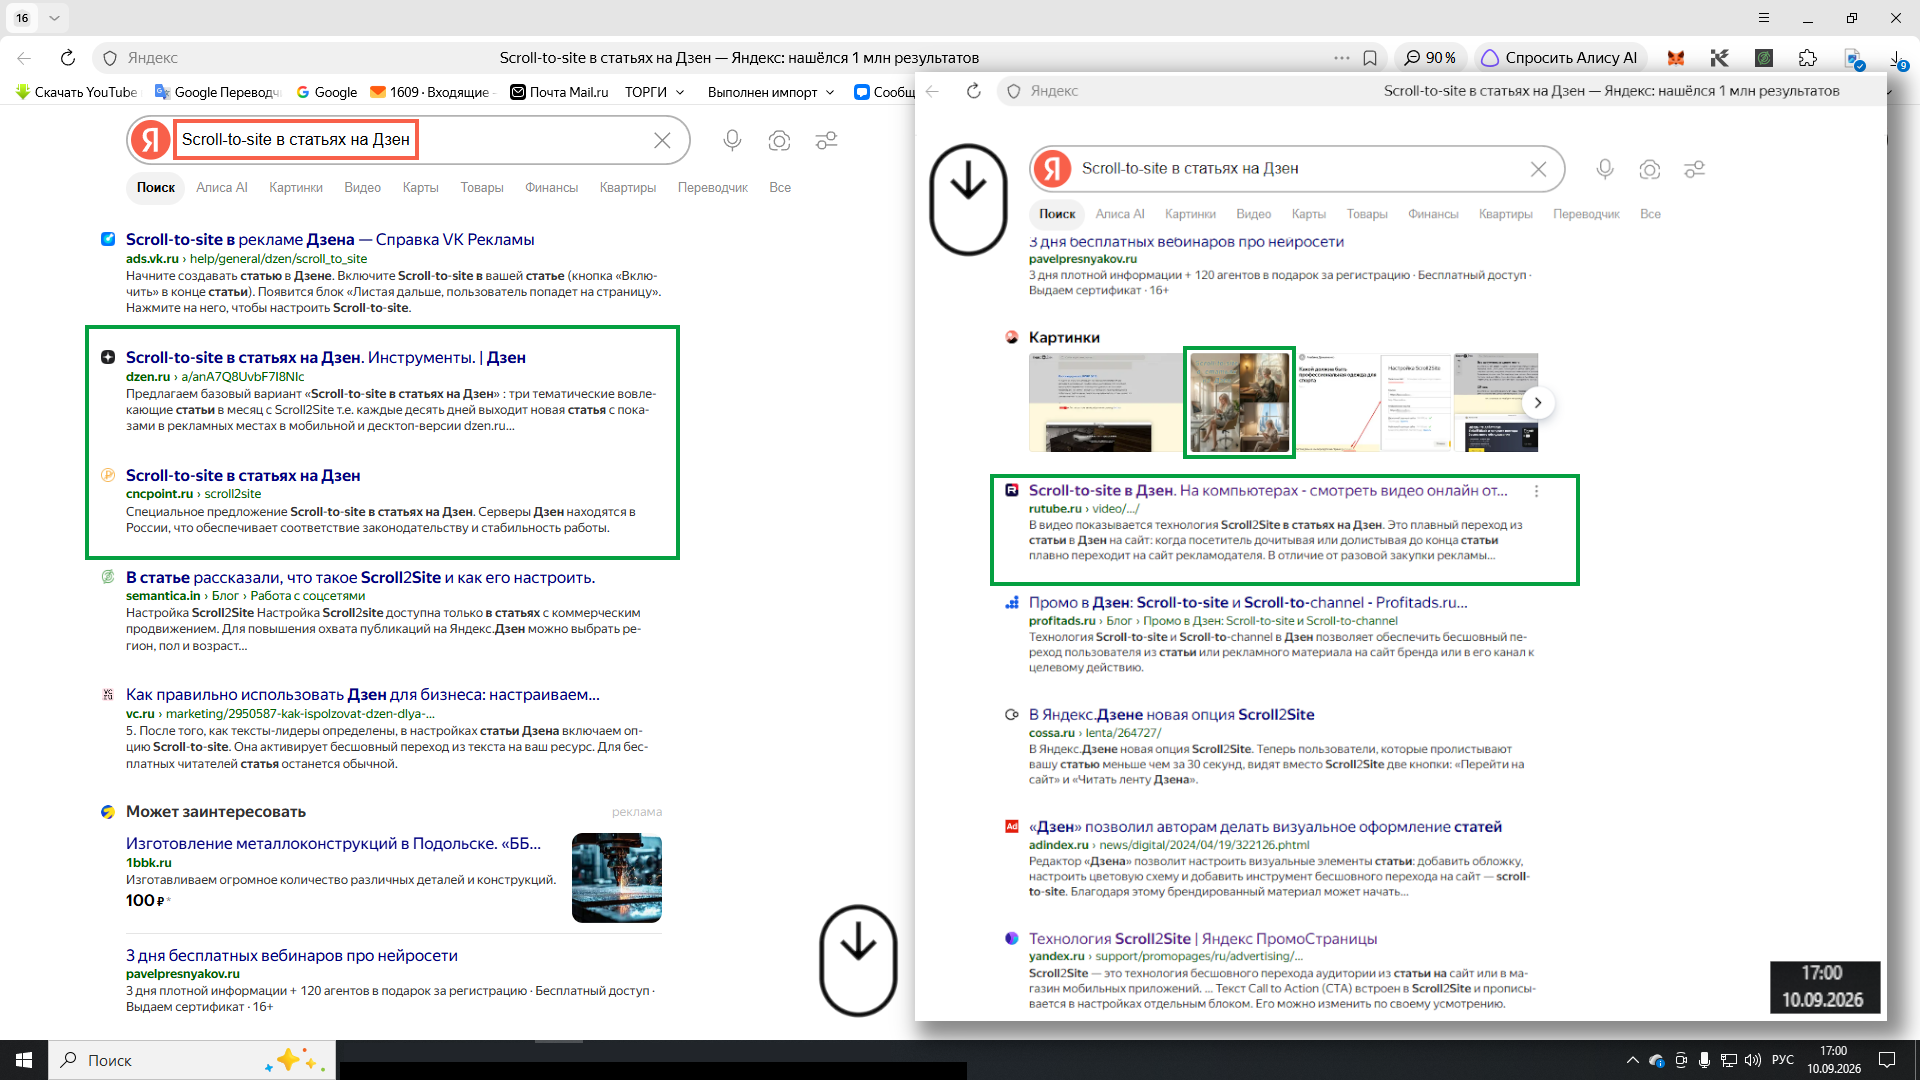Click Спросить Алису AI button
1920x1080 pixels.
click(1559, 58)
